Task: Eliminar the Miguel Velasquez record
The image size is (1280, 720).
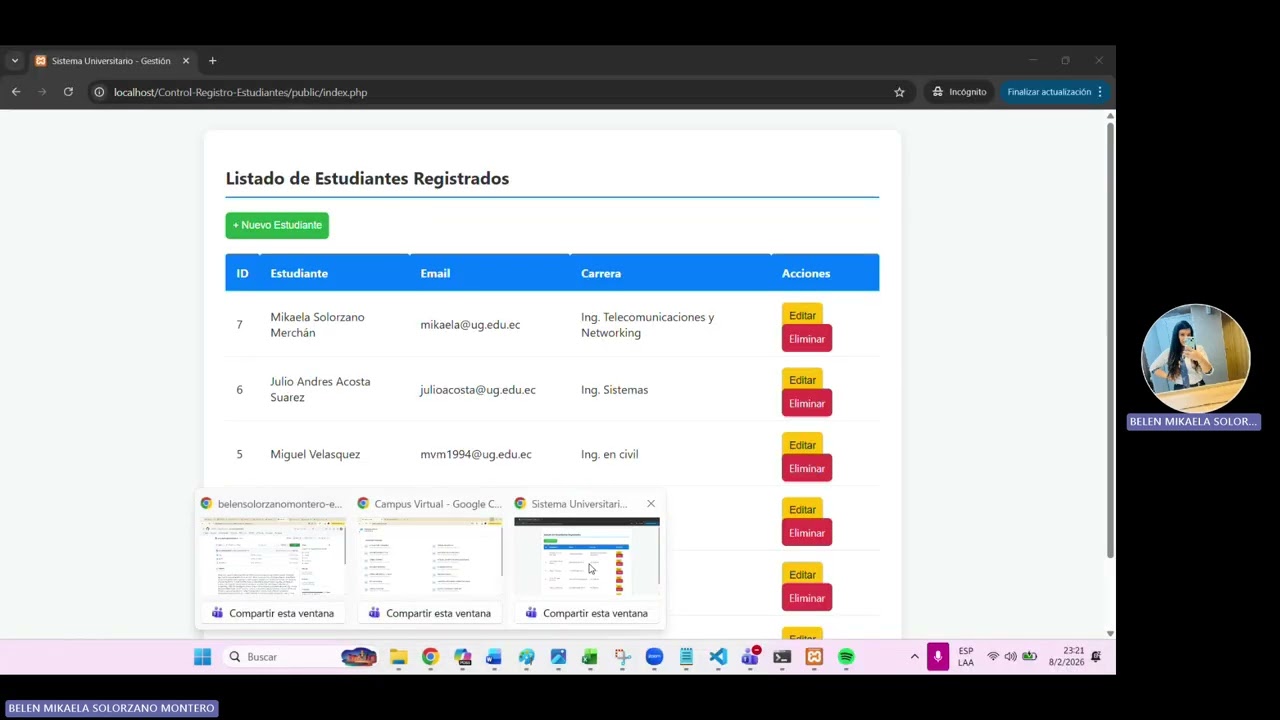Action: [806, 469]
